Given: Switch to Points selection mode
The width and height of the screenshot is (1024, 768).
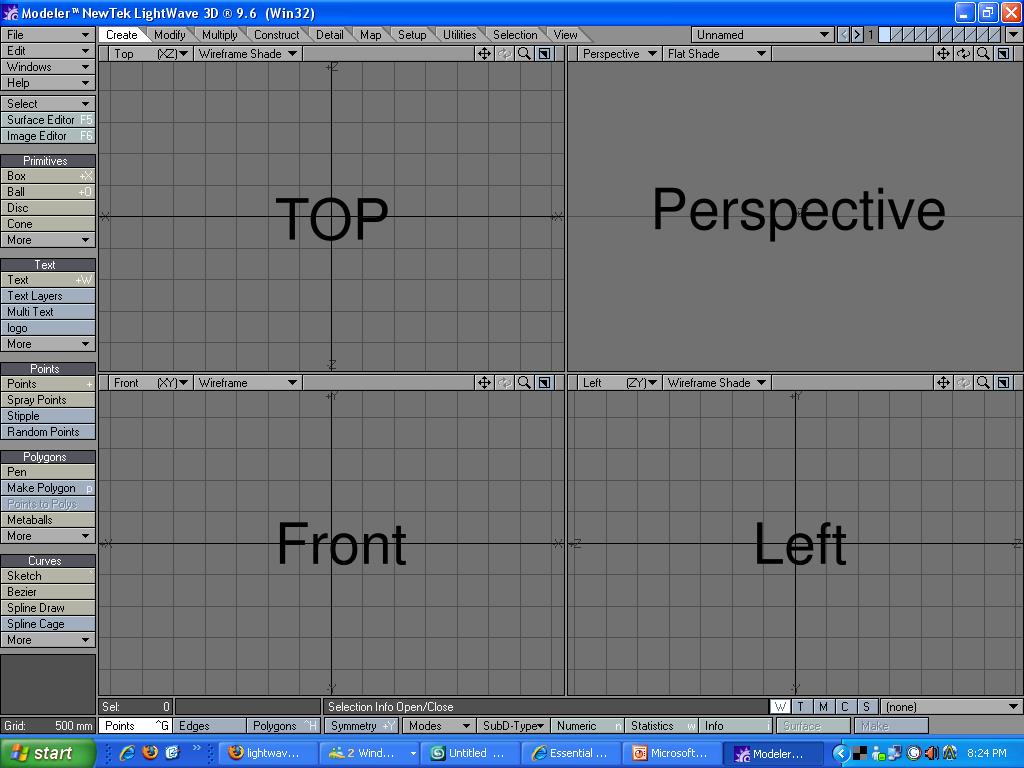Looking at the screenshot, I should coord(135,726).
